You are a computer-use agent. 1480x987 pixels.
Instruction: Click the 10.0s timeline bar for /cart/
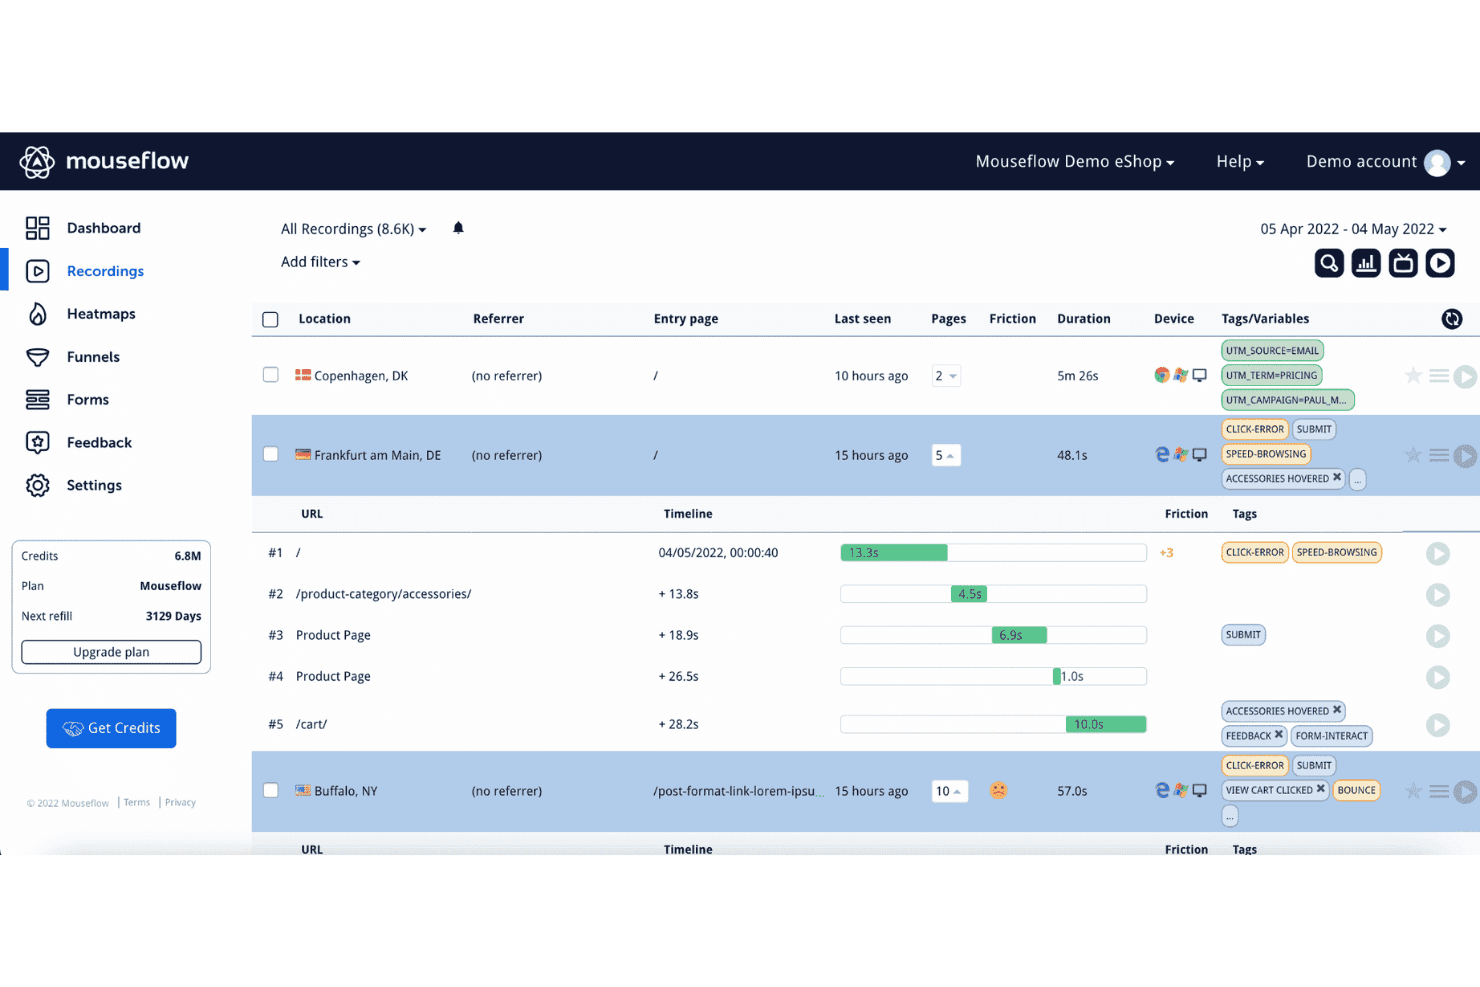(x=1106, y=724)
